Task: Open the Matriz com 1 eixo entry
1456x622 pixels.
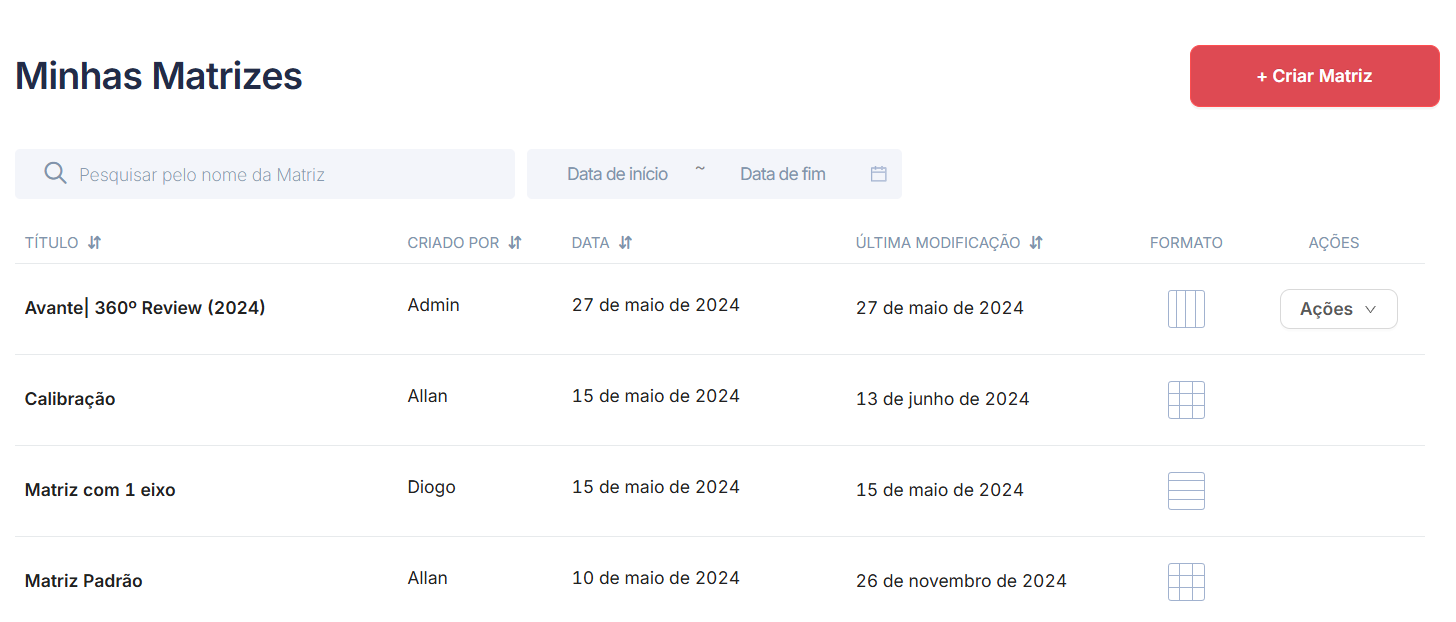Action: [x=100, y=490]
